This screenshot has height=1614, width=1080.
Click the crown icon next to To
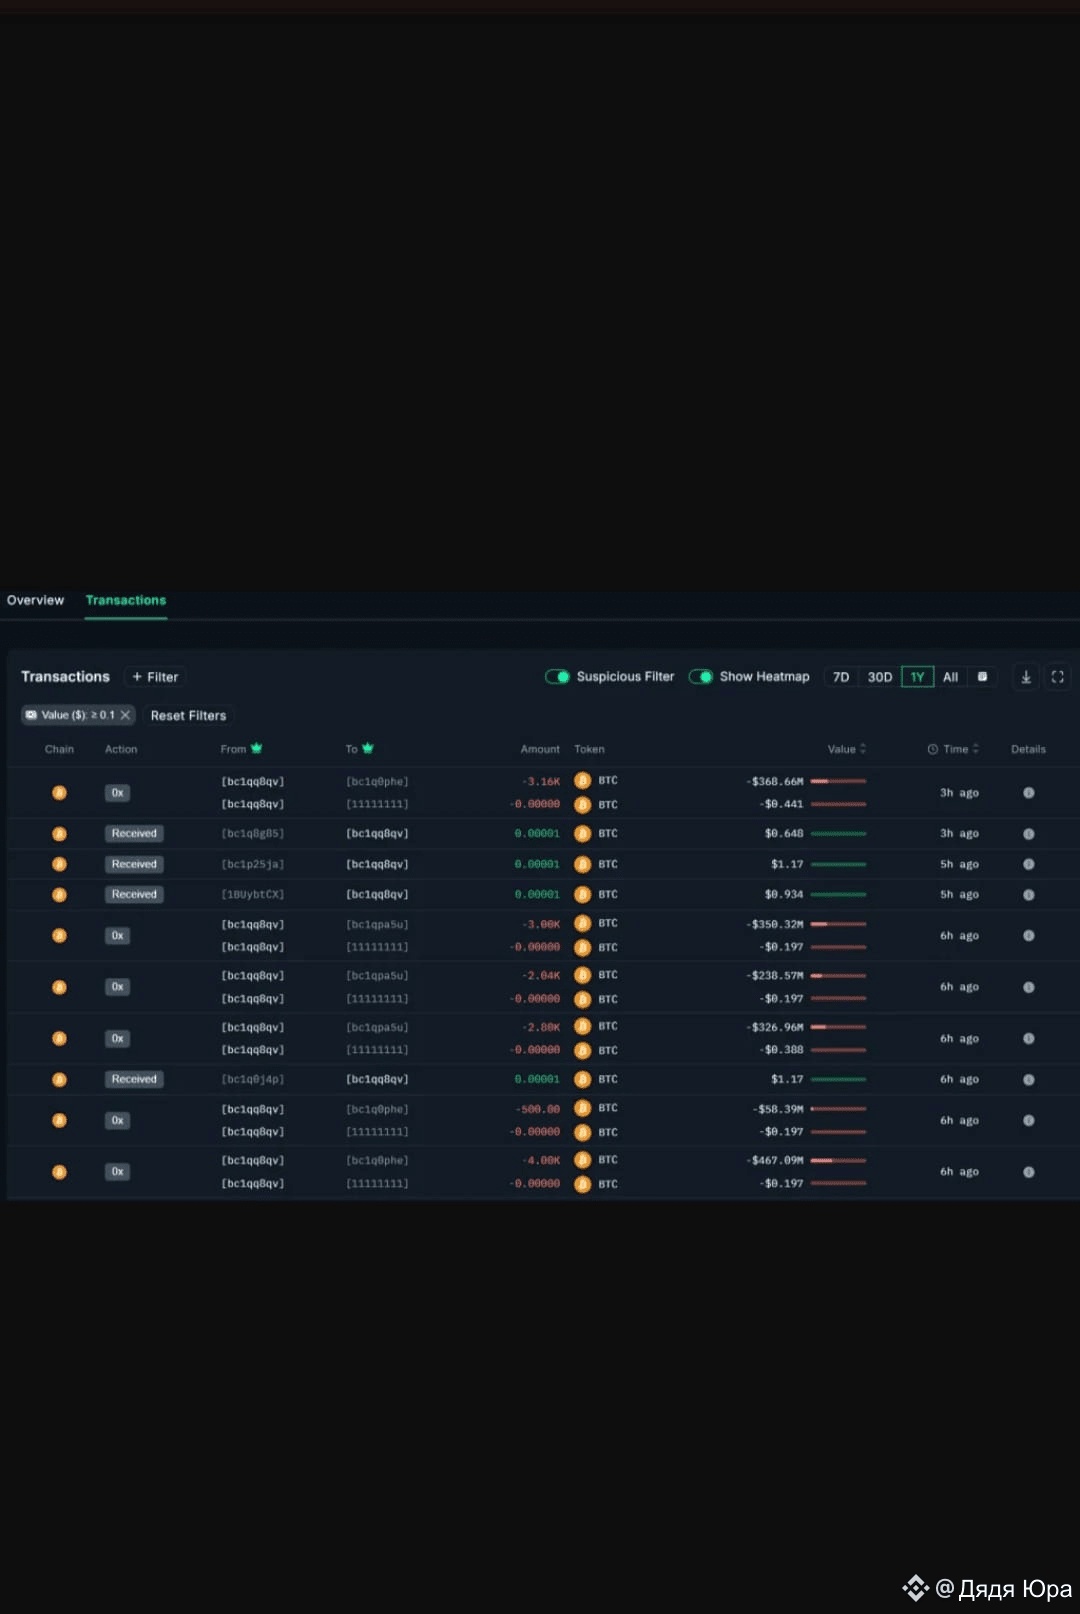click(x=368, y=748)
